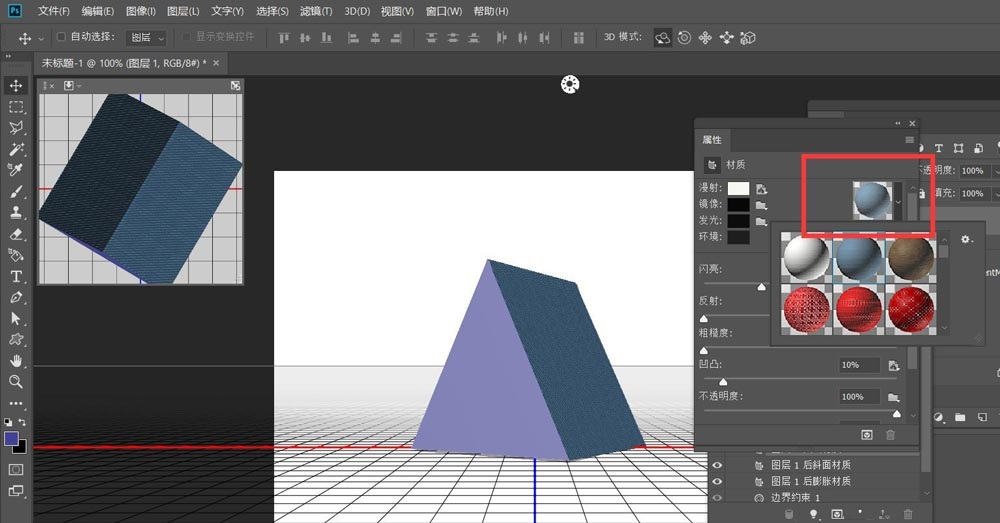Image resolution: width=1000 pixels, height=523 pixels.
Task: Select the Hand tool
Action: click(16, 360)
